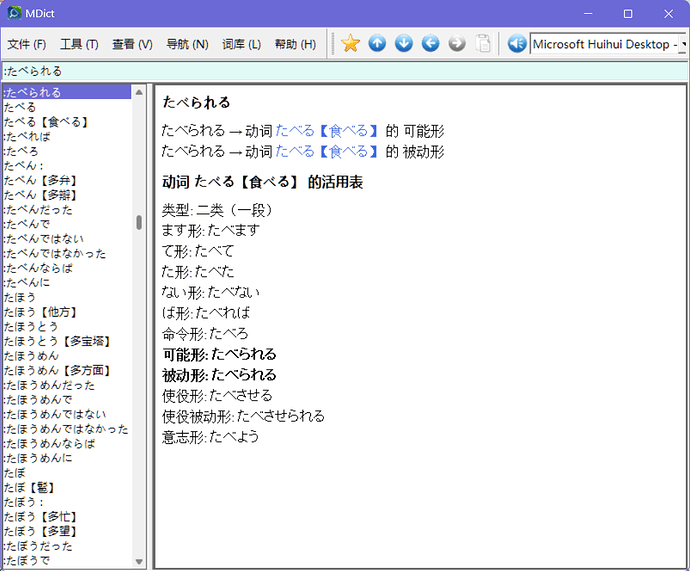
Task: Open the voice dropdown Microsoft Huihui Desktop
Action: click(608, 44)
